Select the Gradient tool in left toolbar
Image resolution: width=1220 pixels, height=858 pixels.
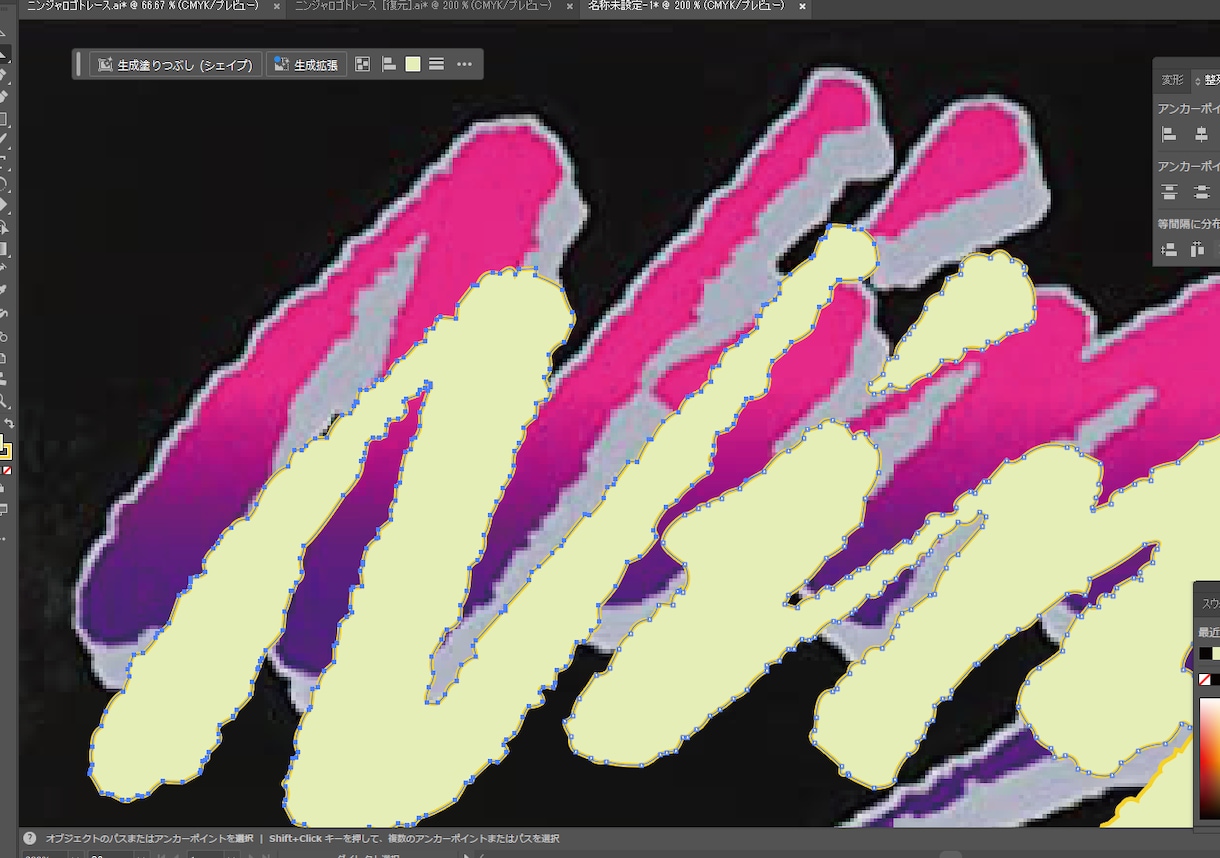click(x=4, y=249)
